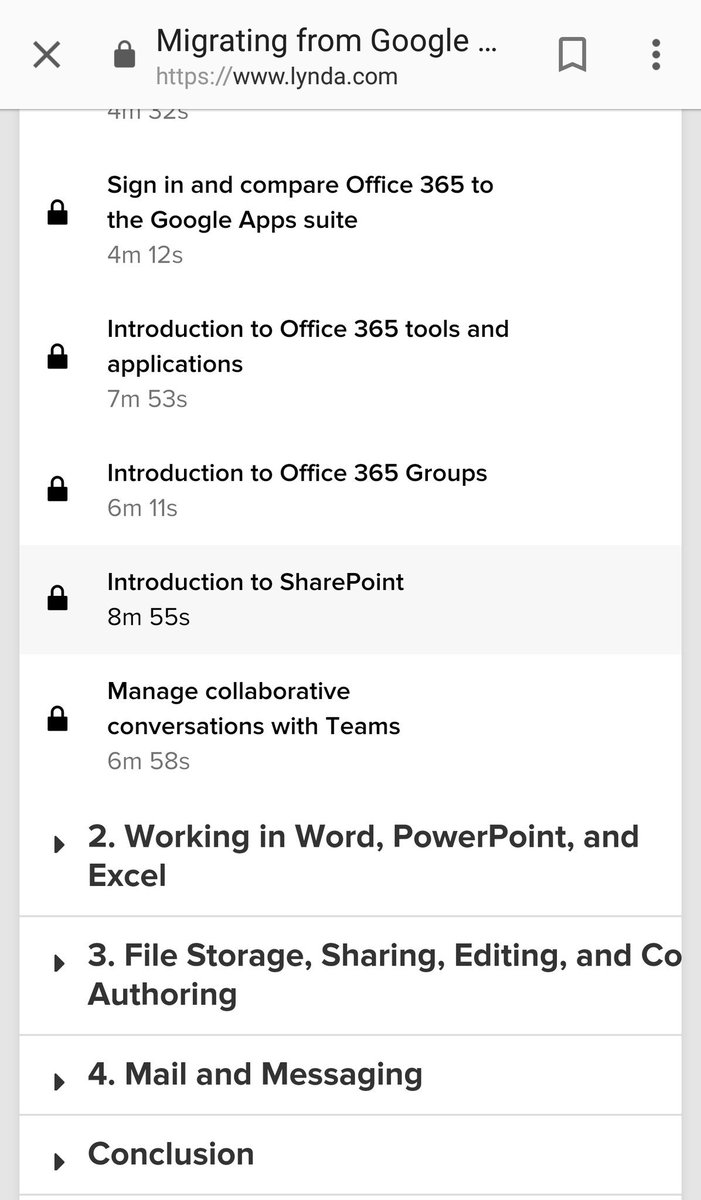Expand arrow for '2. Working in Word, PowerPoint, and Excel'
This screenshot has height=1200, width=701.
pyautogui.click(x=59, y=845)
